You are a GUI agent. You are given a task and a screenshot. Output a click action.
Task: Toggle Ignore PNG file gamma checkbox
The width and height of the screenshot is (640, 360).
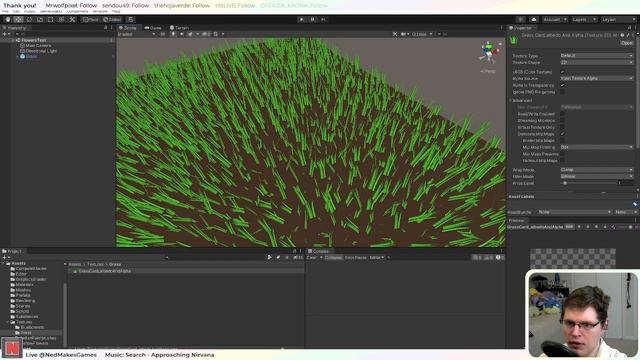click(x=562, y=92)
